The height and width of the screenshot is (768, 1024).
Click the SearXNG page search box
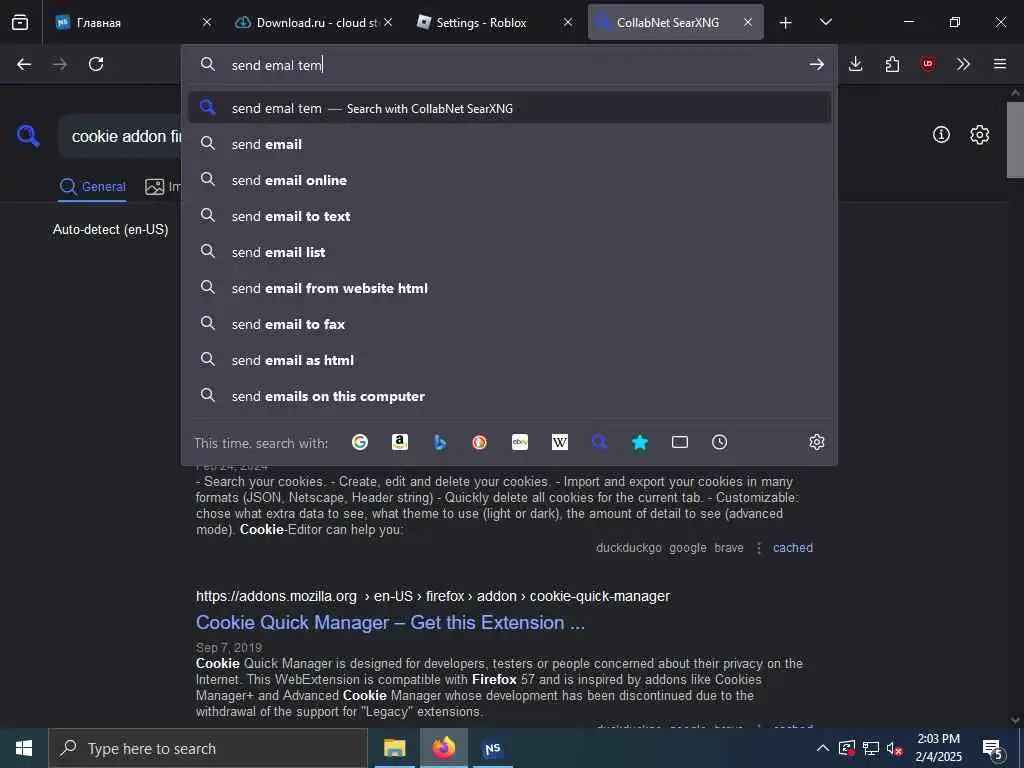click(121, 136)
